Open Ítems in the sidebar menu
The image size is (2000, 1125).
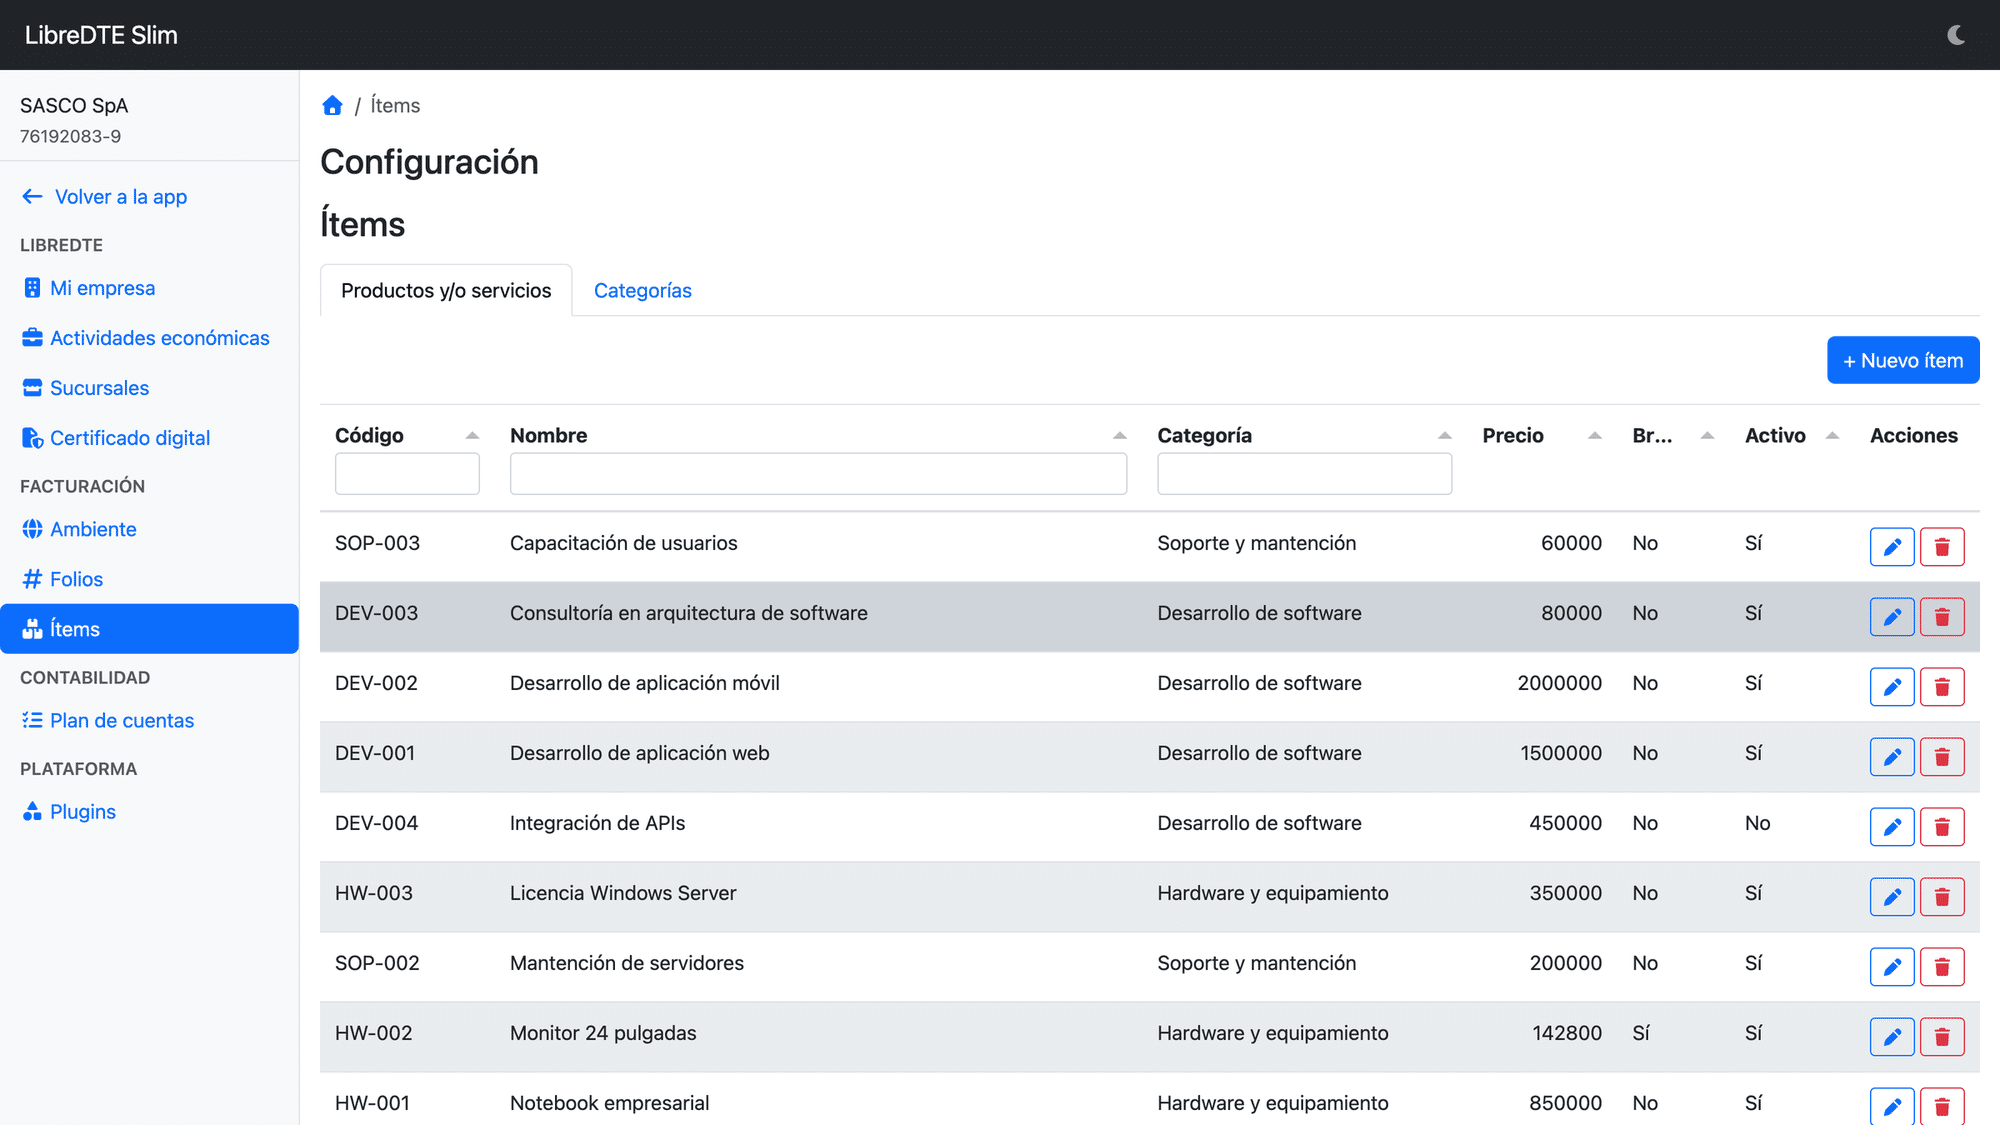coord(149,629)
